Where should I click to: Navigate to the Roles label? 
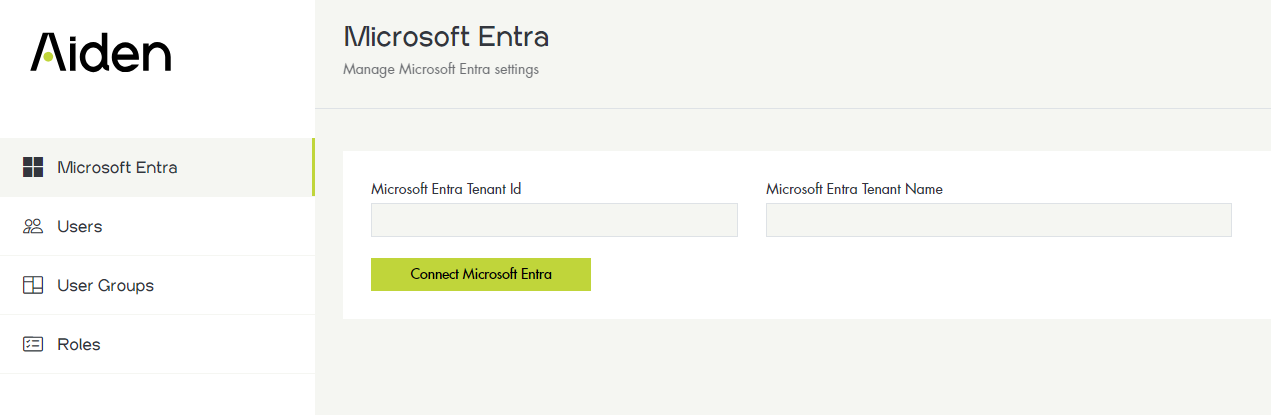tap(79, 344)
